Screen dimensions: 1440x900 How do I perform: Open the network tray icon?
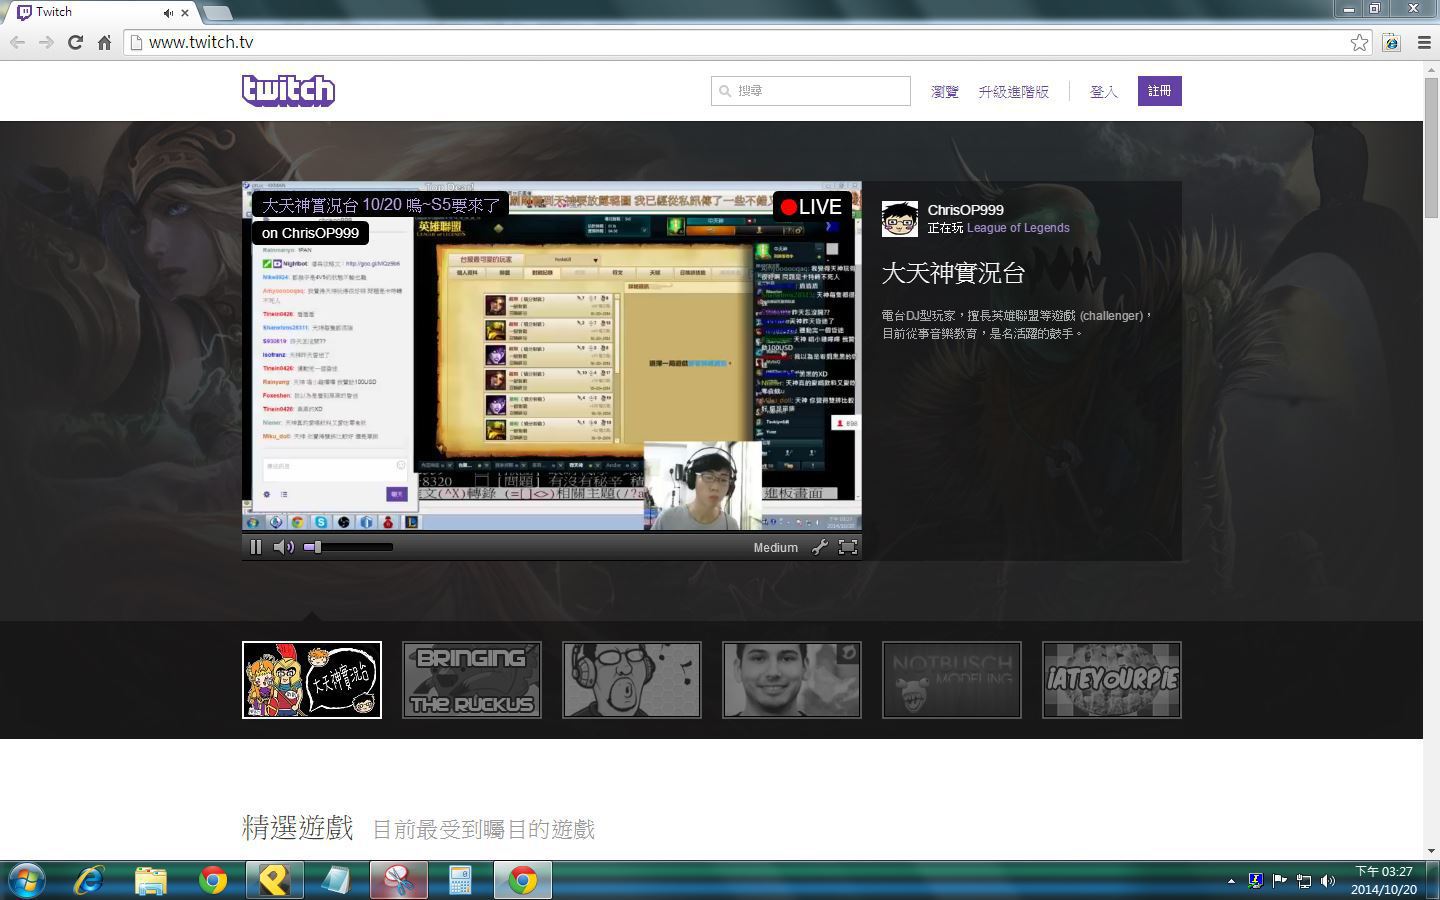pos(1303,881)
